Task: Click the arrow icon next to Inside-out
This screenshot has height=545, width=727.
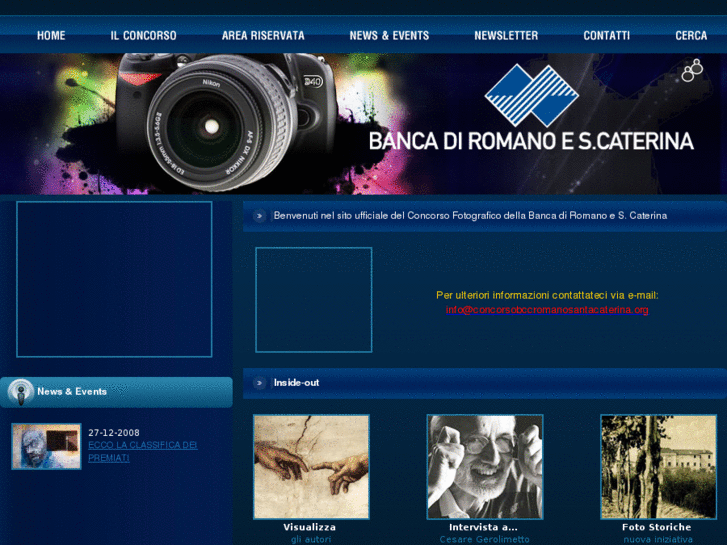Action: tap(260, 383)
